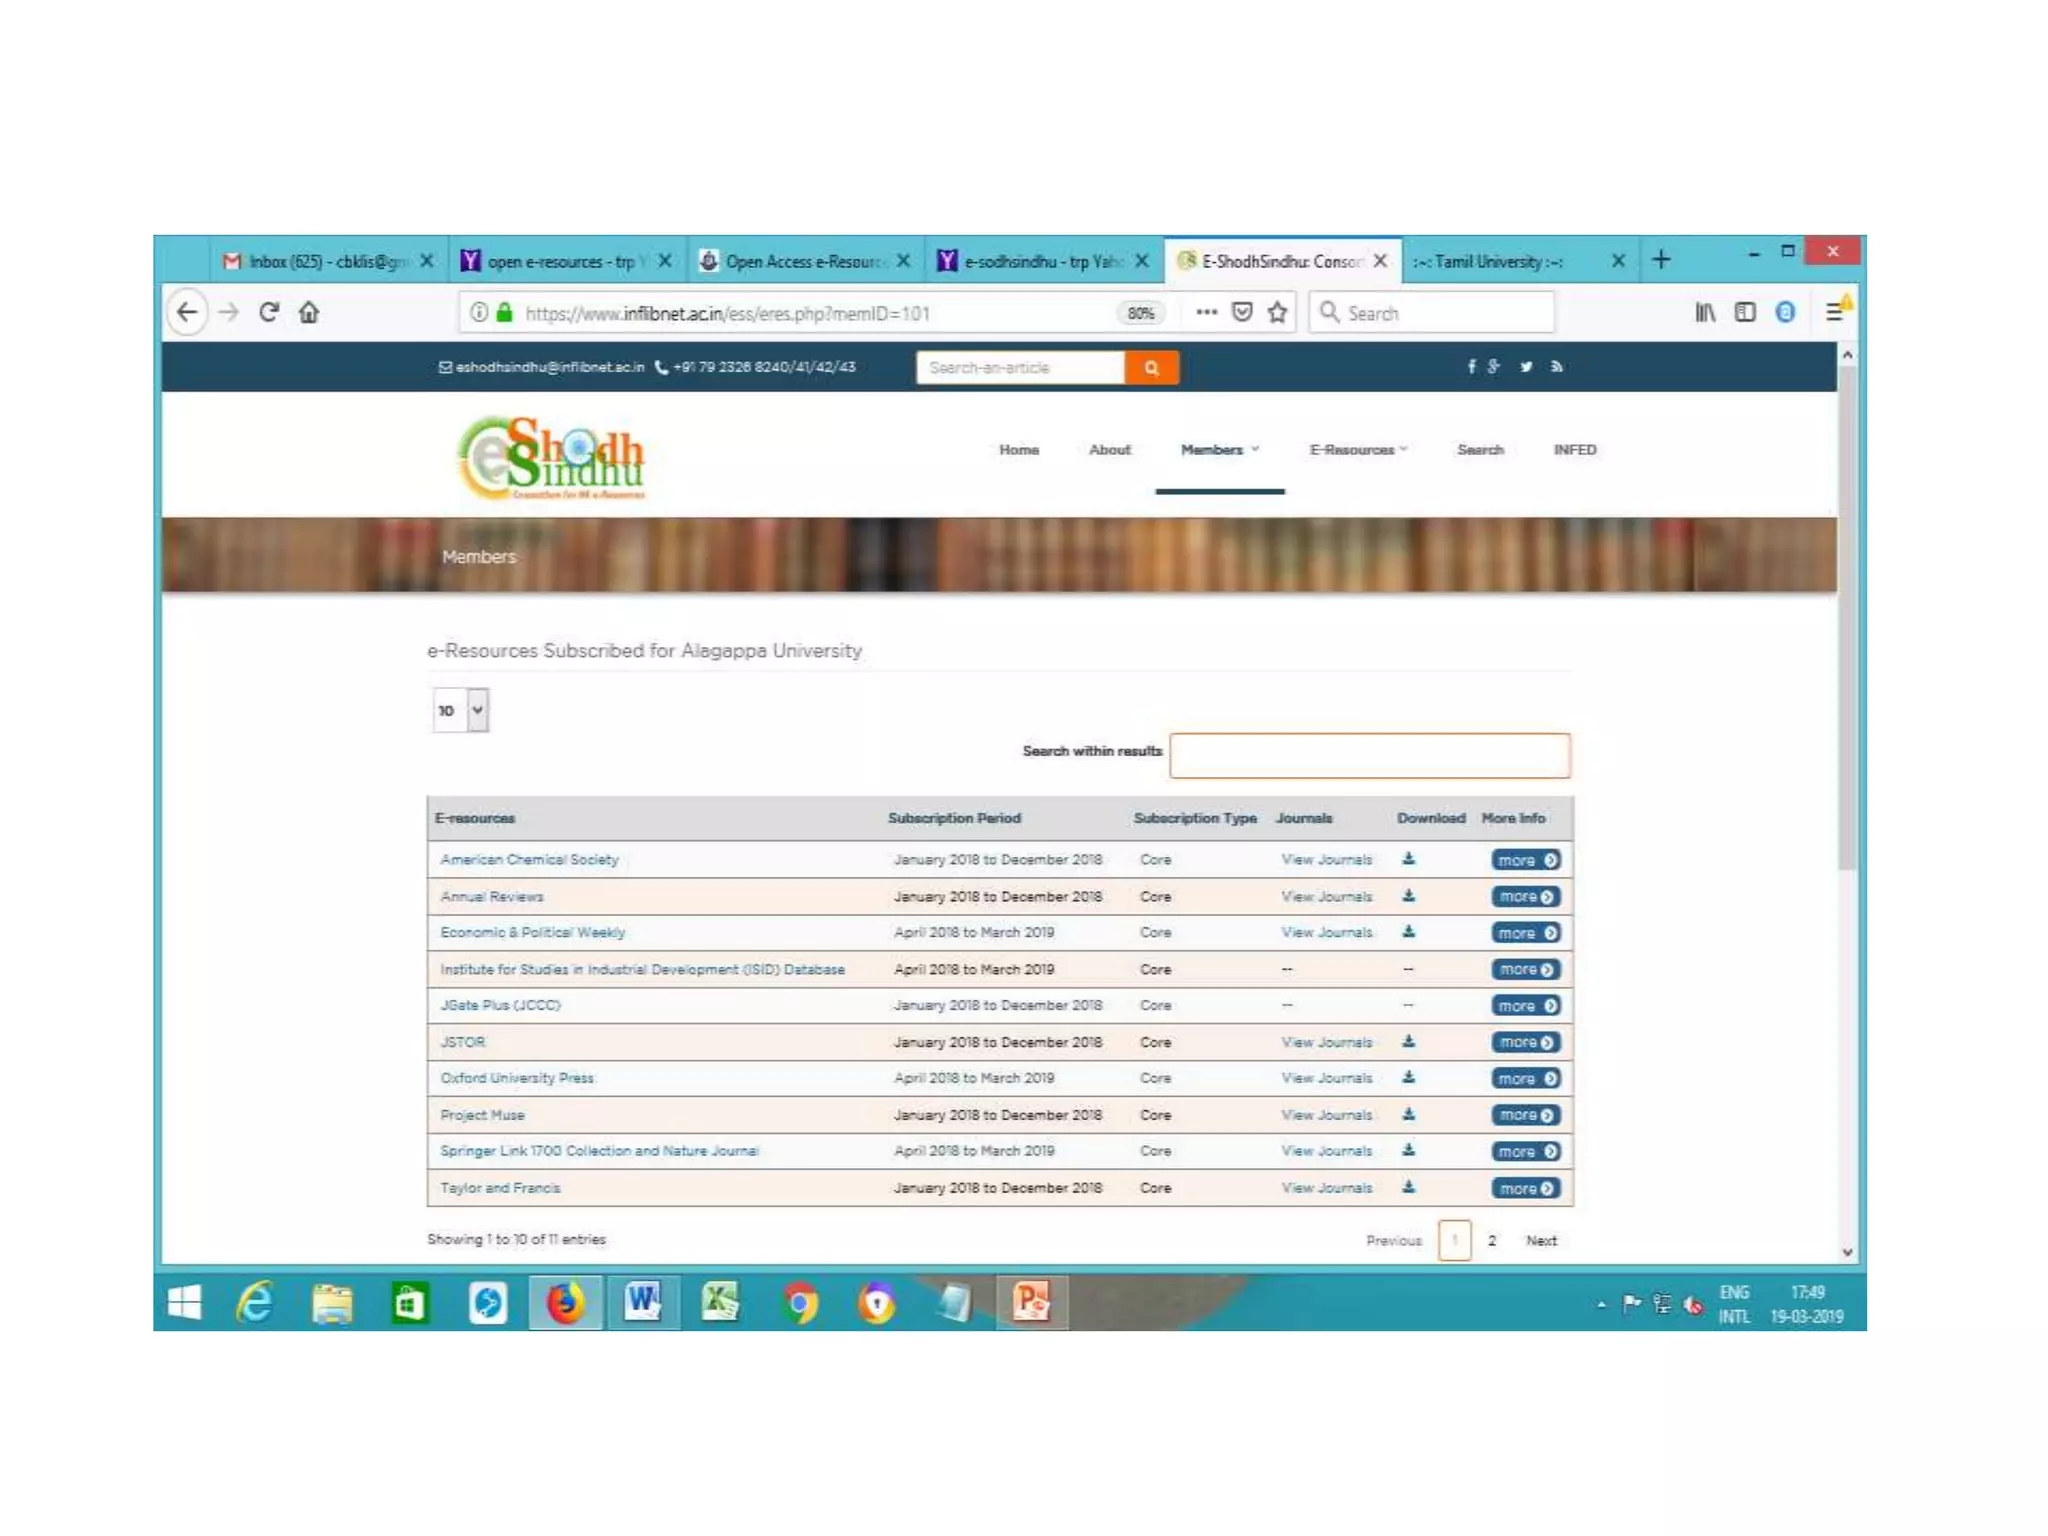The height and width of the screenshot is (1536, 2048).
Task: Click more button for Project Muse
Action: (x=1525, y=1115)
